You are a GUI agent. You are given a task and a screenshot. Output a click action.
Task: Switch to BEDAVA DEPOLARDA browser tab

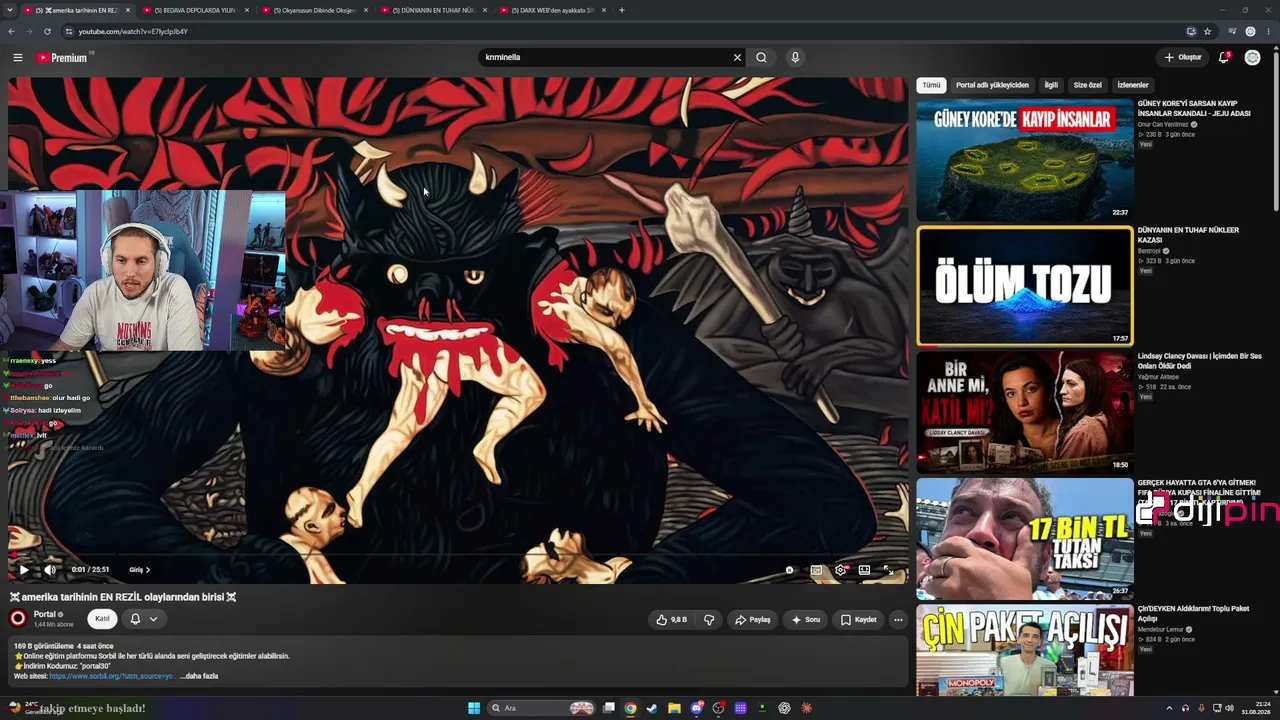(x=195, y=10)
